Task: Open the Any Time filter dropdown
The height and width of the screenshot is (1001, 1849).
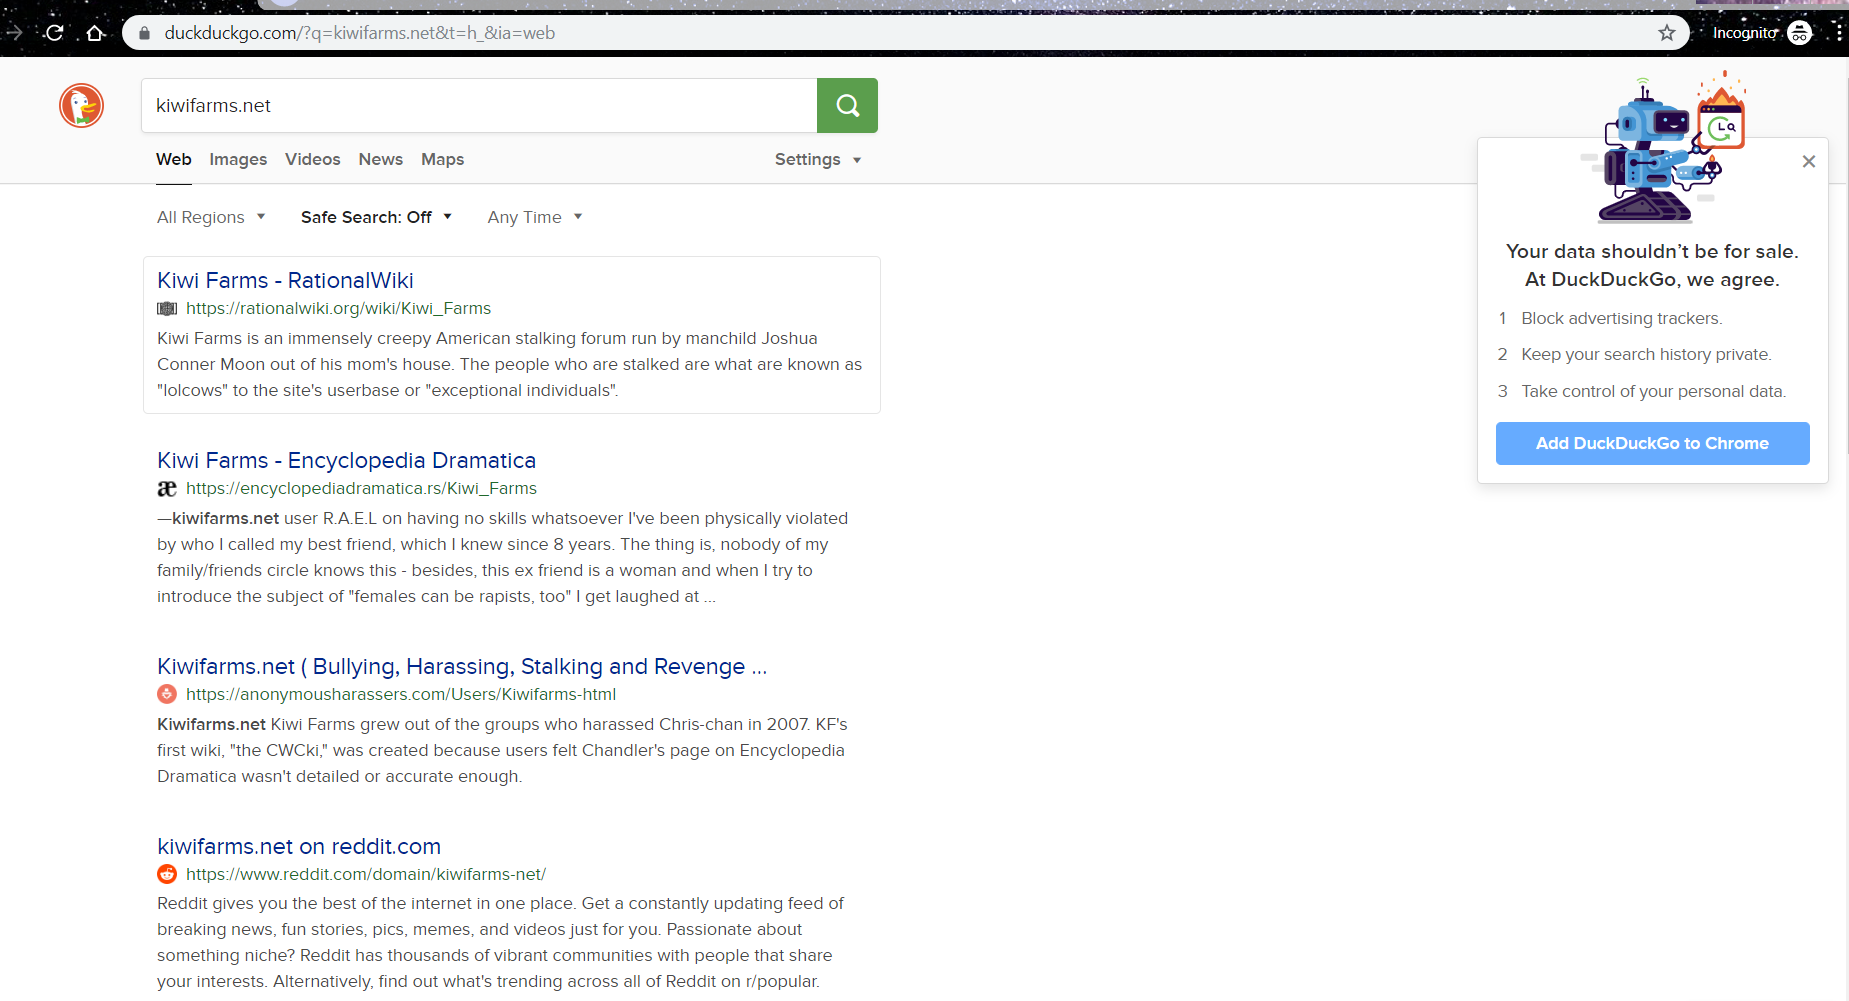Action: (535, 217)
